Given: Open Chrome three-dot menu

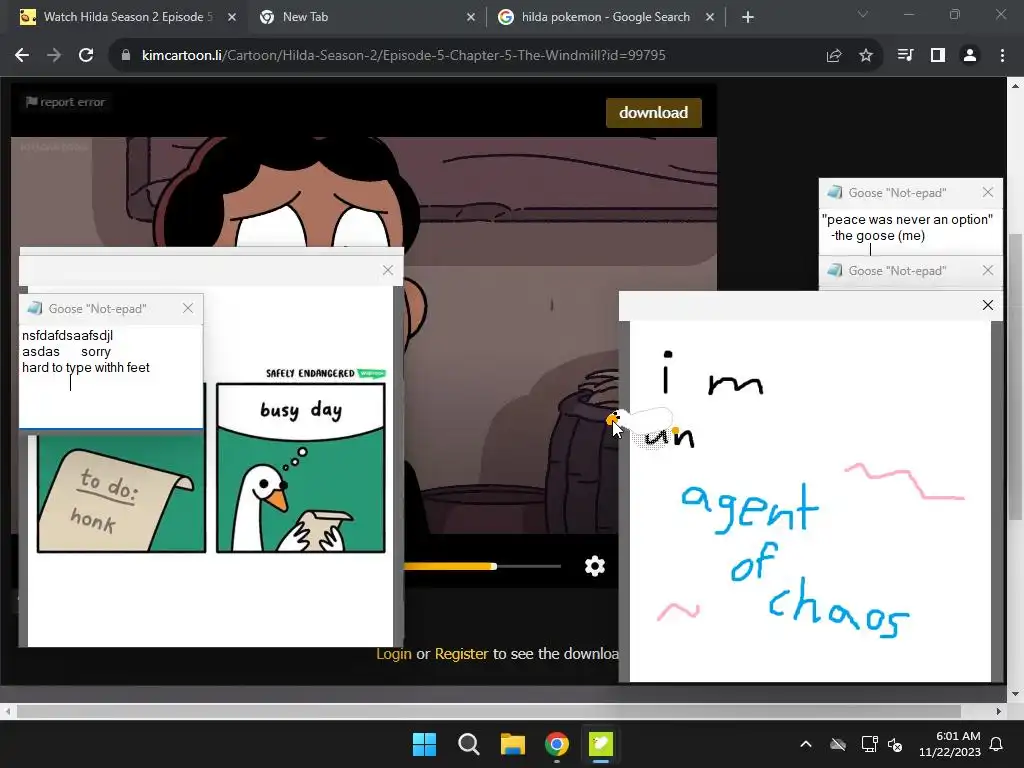Looking at the screenshot, I should 1002,56.
